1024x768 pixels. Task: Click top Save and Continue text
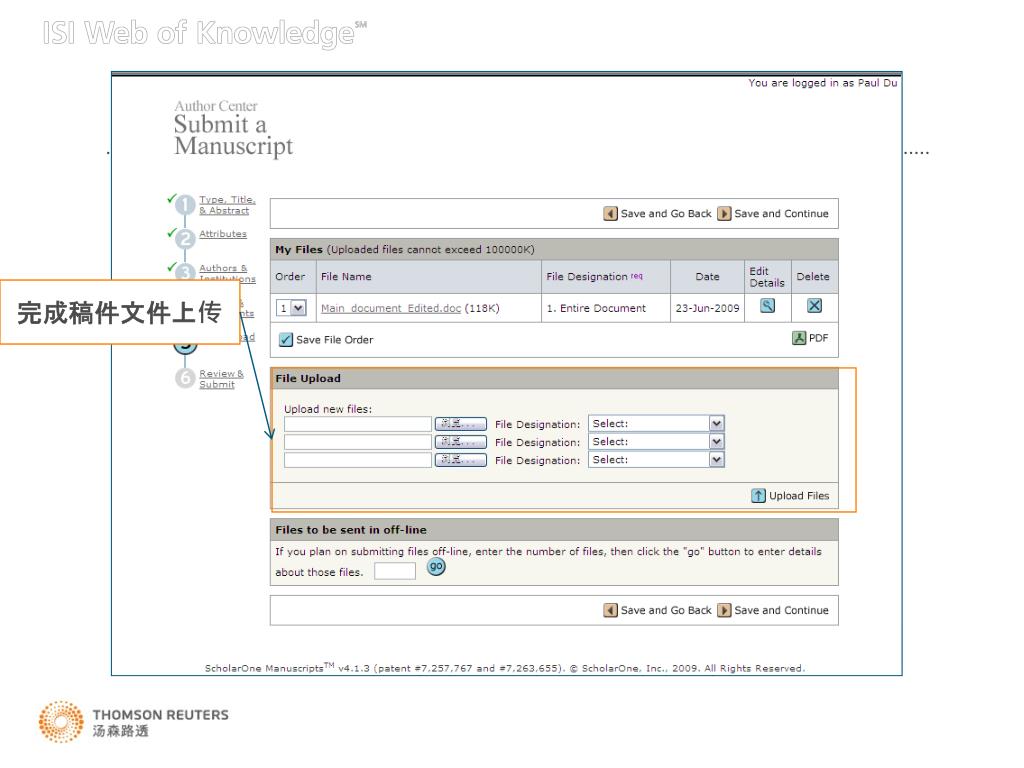[x=781, y=214]
